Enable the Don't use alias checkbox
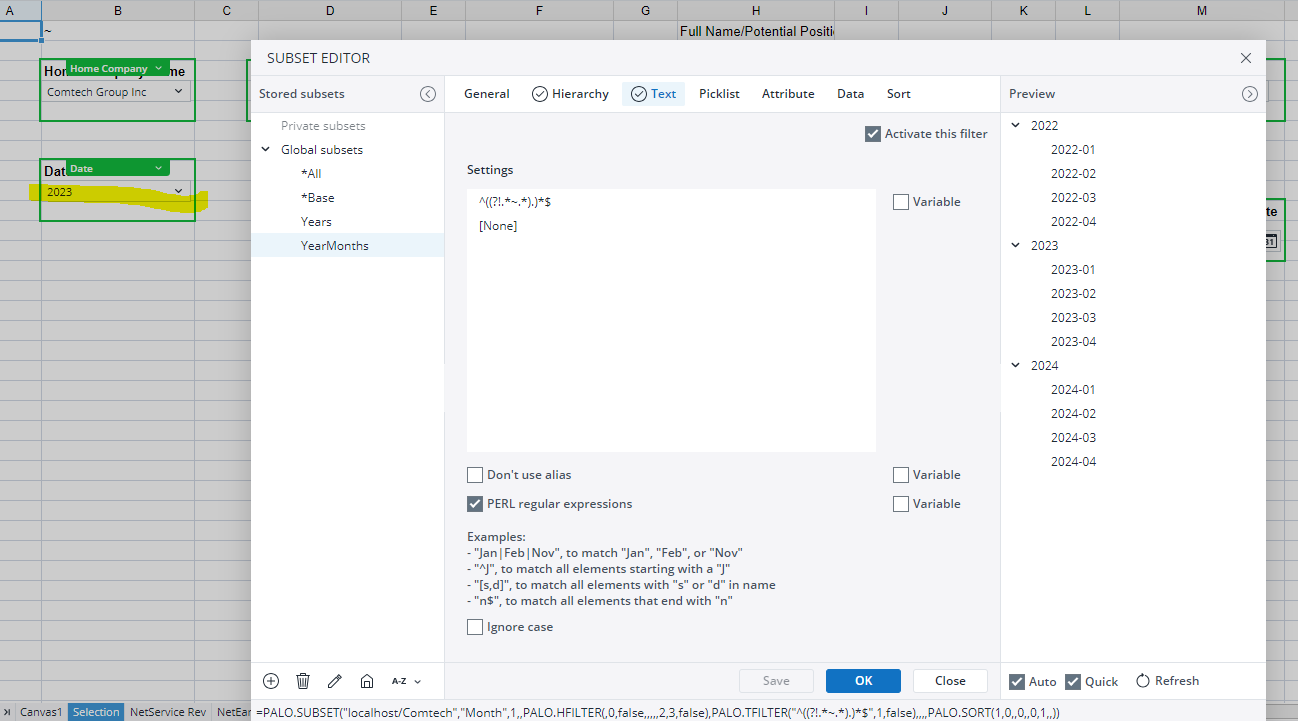The width and height of the screenshot is (1298, 721). pos(475,475)
